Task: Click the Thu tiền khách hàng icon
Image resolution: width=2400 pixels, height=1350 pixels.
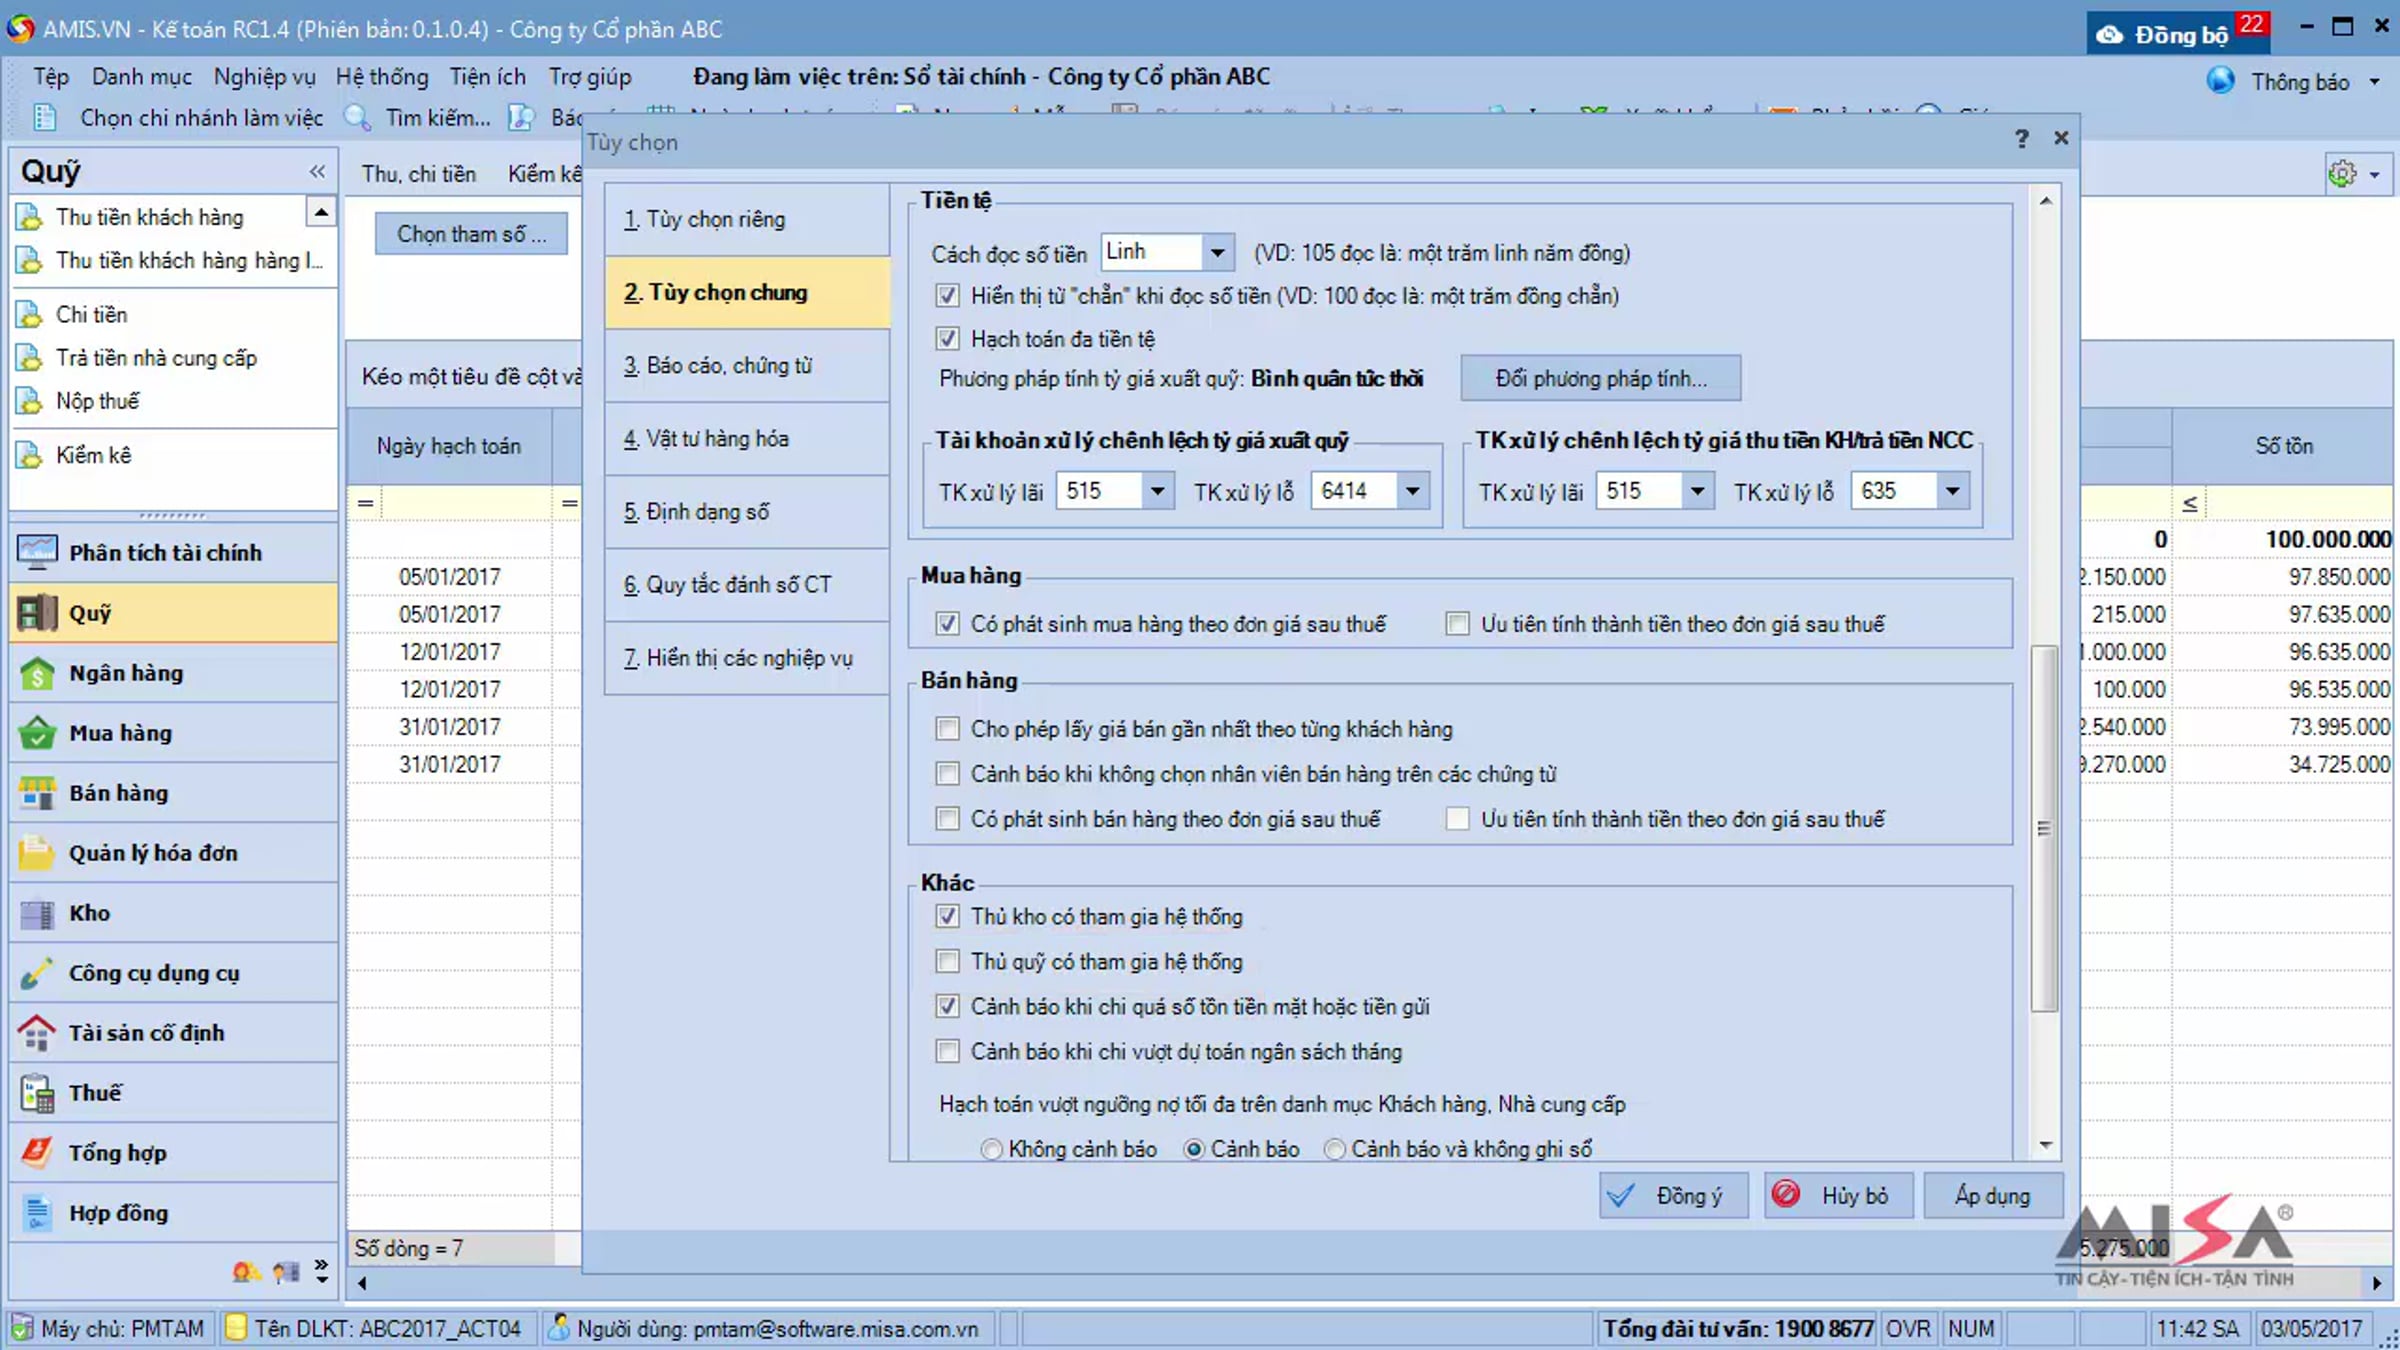Action: (x=30, y=217)
